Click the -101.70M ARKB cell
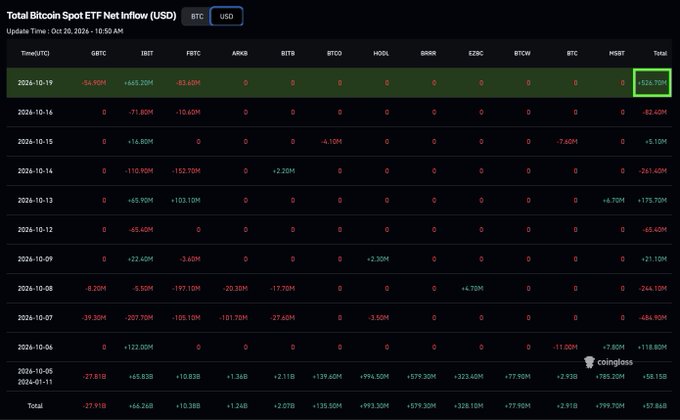Screen dimensions: 680x420 point(233,318)
